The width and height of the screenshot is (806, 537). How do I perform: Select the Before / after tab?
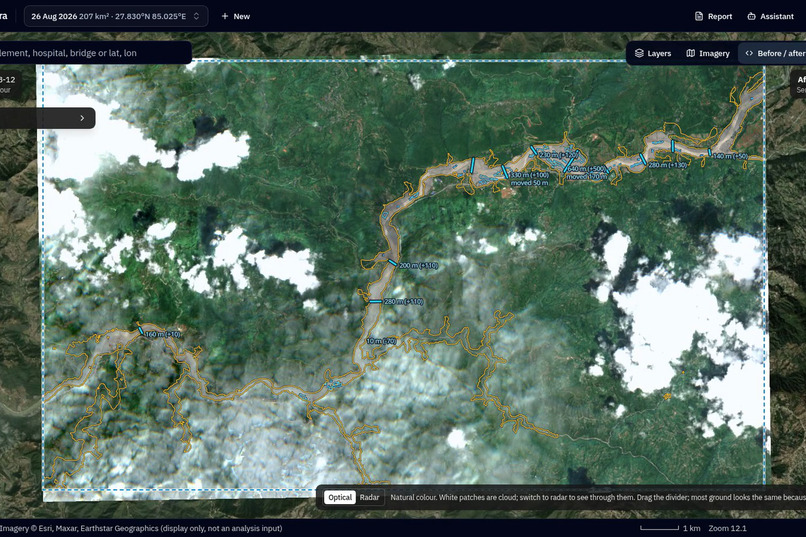(774, 53)
